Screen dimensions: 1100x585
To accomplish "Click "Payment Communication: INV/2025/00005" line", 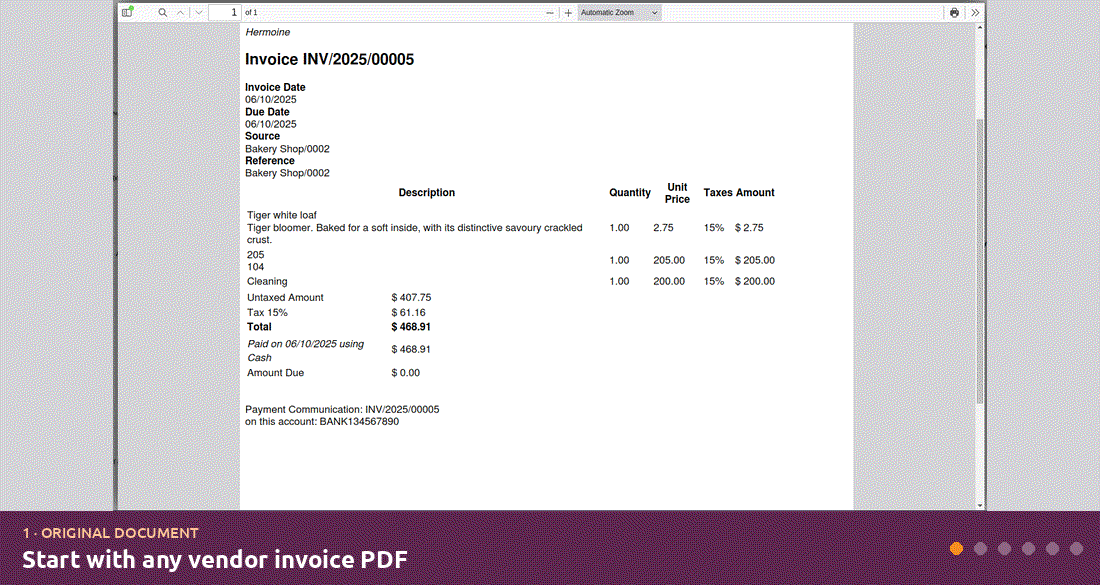I will pos(342,409).
